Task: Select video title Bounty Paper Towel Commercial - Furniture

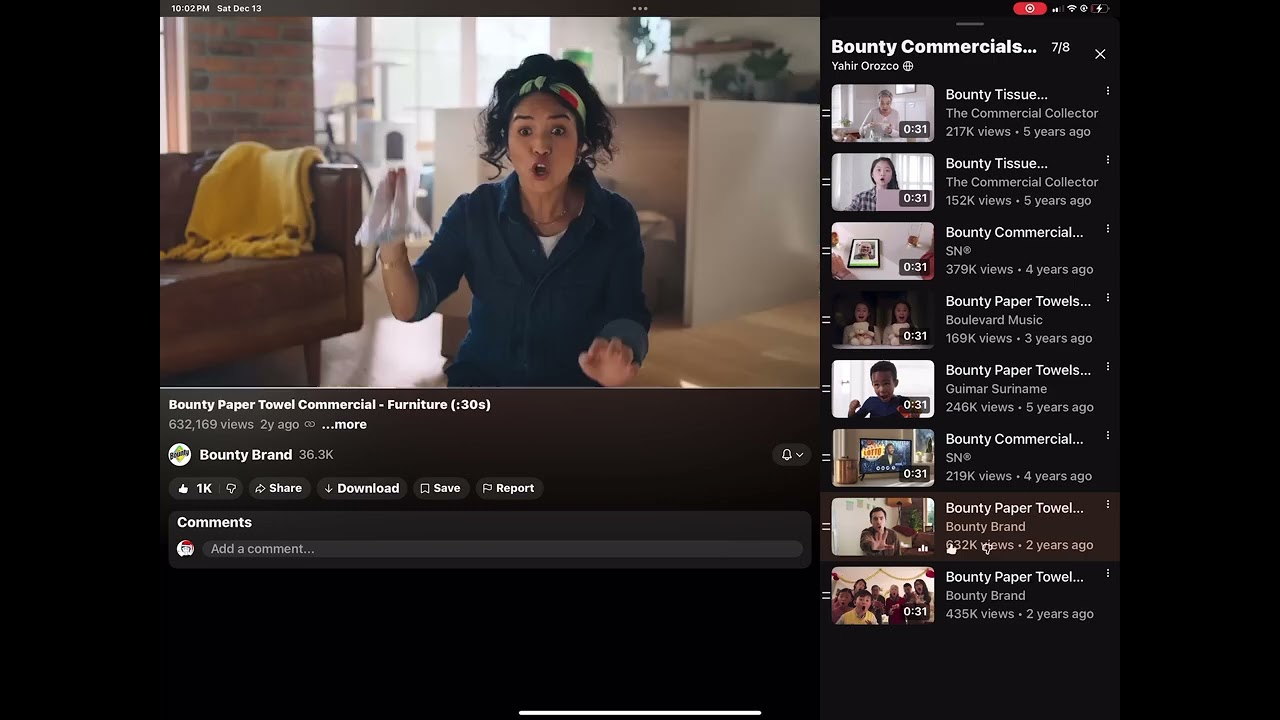Action: click(x=330, y=404)
